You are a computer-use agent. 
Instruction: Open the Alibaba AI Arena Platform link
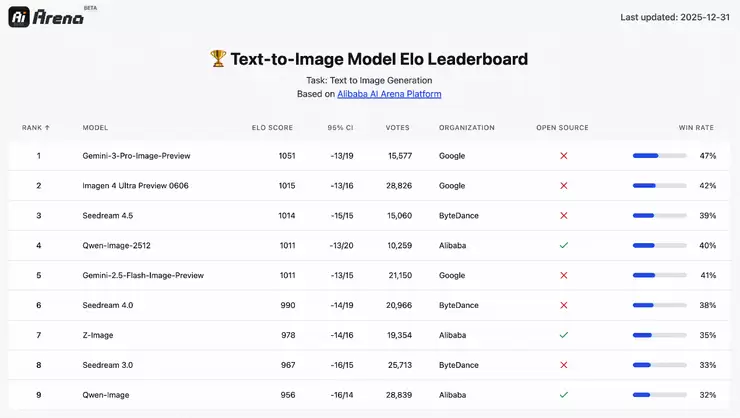pos(389,94)
